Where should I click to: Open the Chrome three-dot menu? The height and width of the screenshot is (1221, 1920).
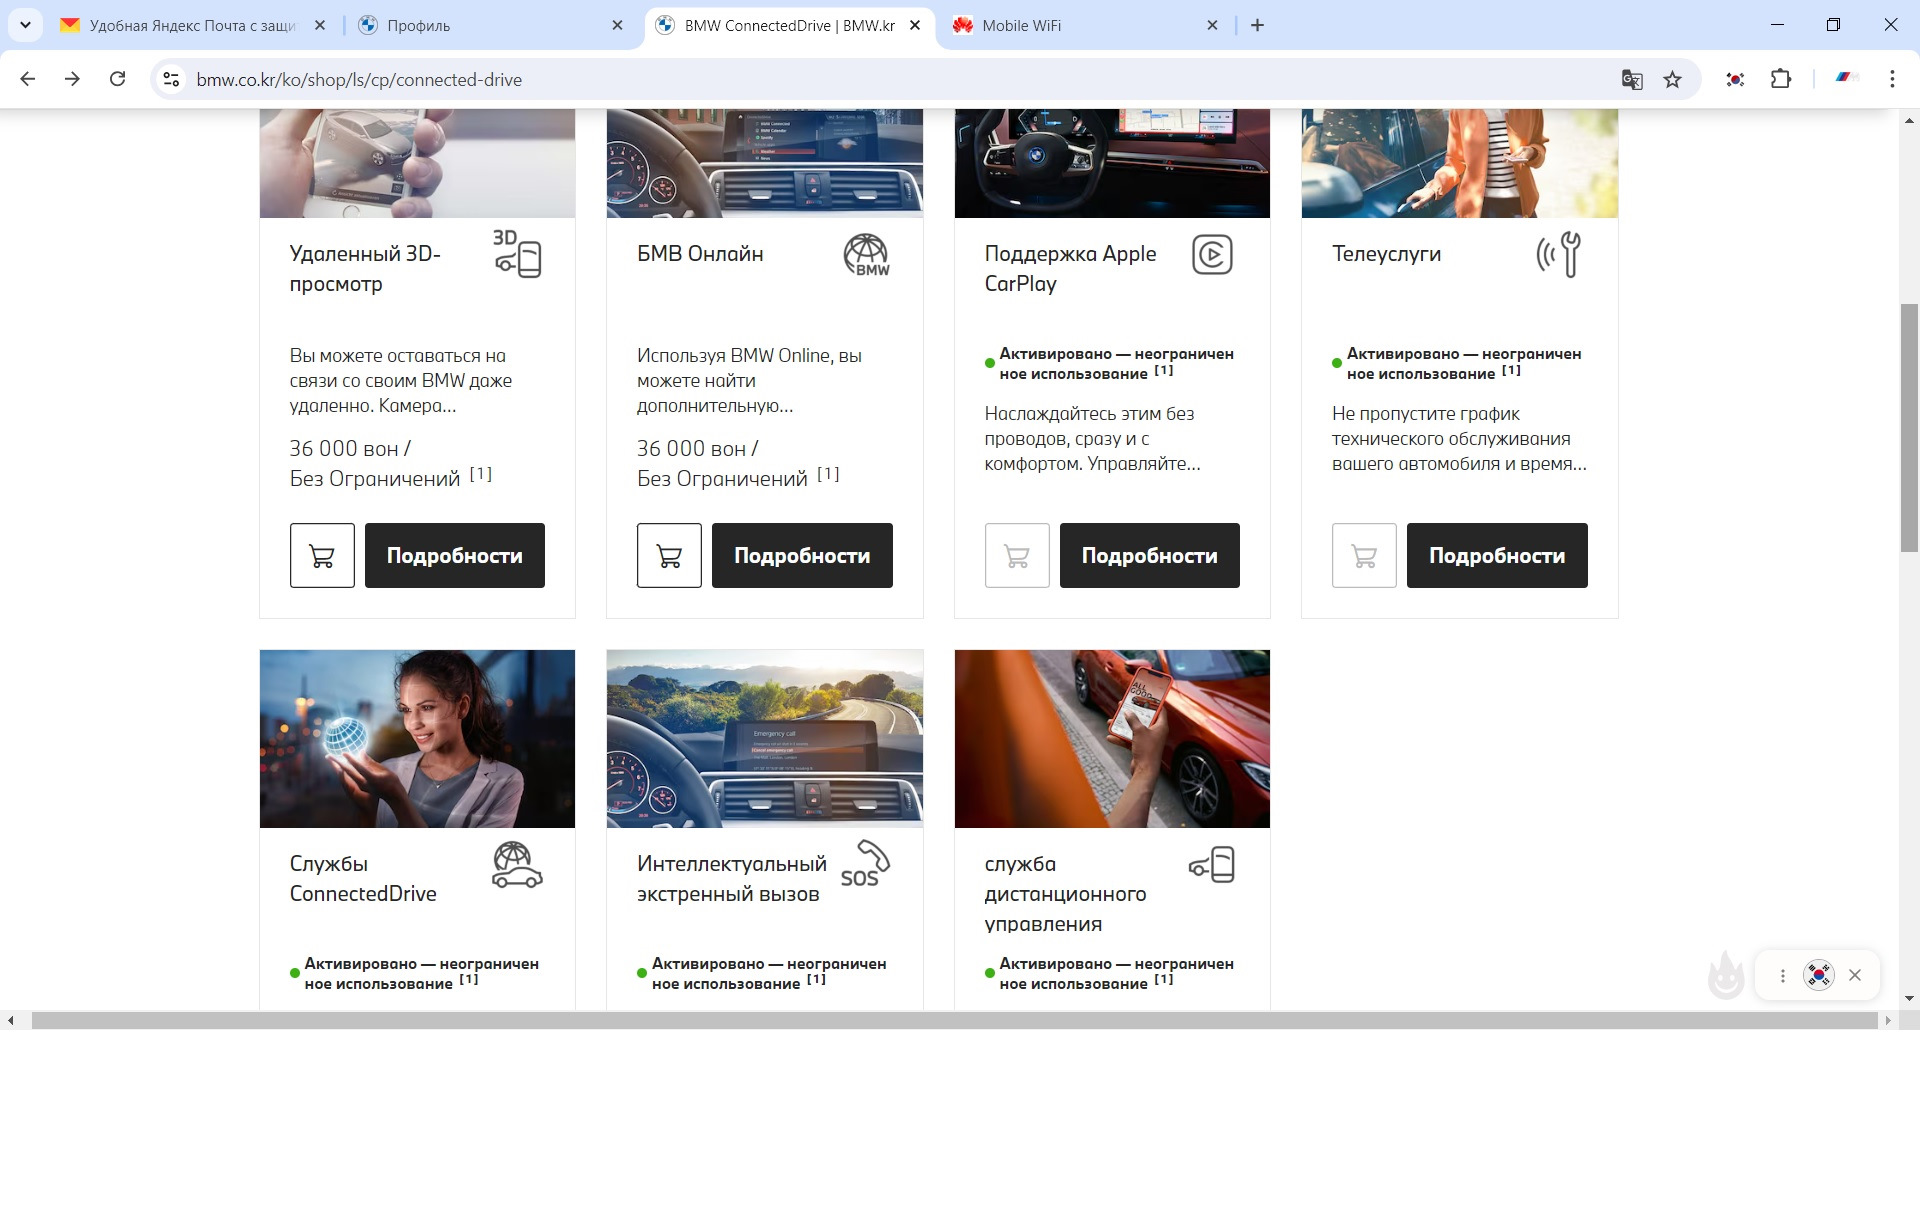click(1892, 79)
